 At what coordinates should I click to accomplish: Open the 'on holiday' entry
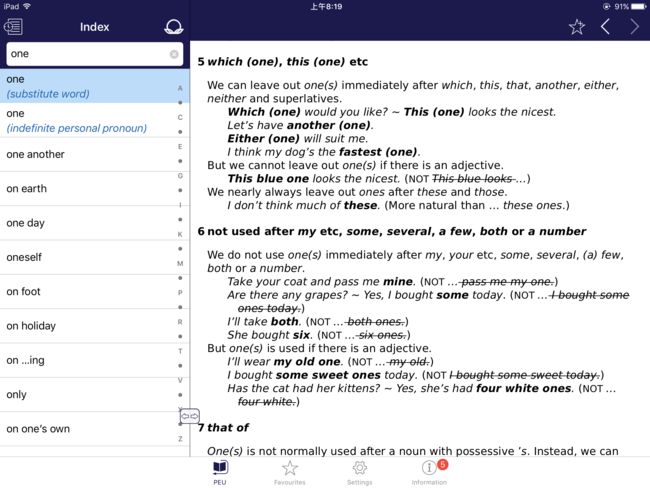pos(95,326)
